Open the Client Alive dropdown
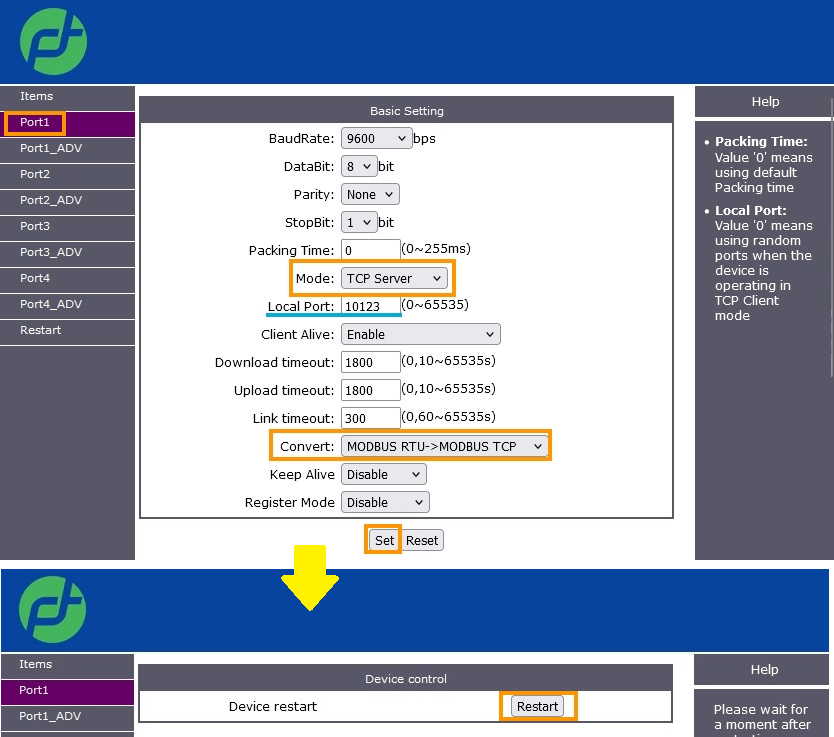Image resolution: width=834 pixels, height=737 pixels. (420, 334)
